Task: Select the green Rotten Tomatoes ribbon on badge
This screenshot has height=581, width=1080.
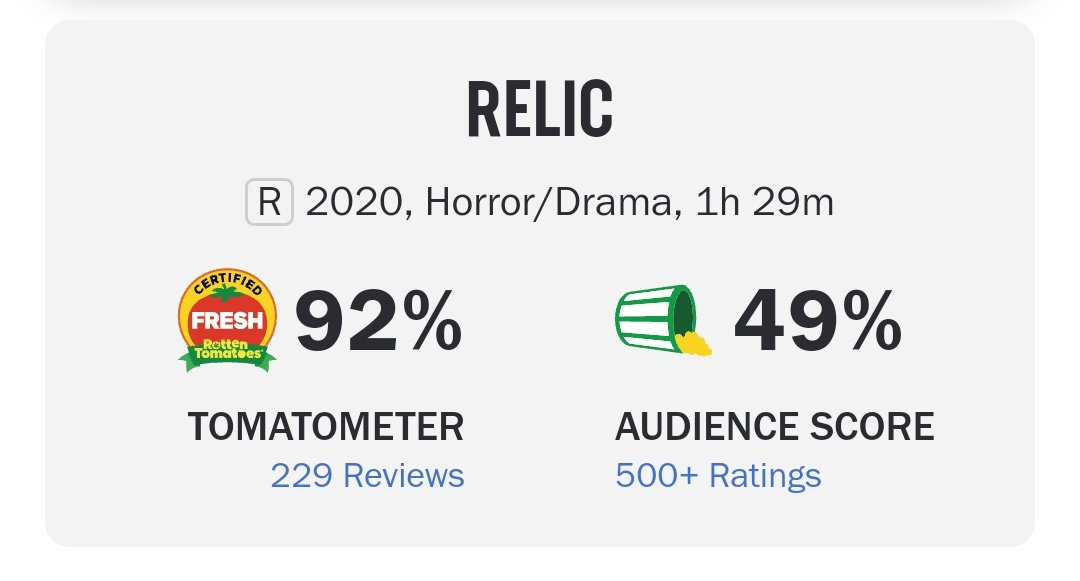Action: (x=227, y=354)
